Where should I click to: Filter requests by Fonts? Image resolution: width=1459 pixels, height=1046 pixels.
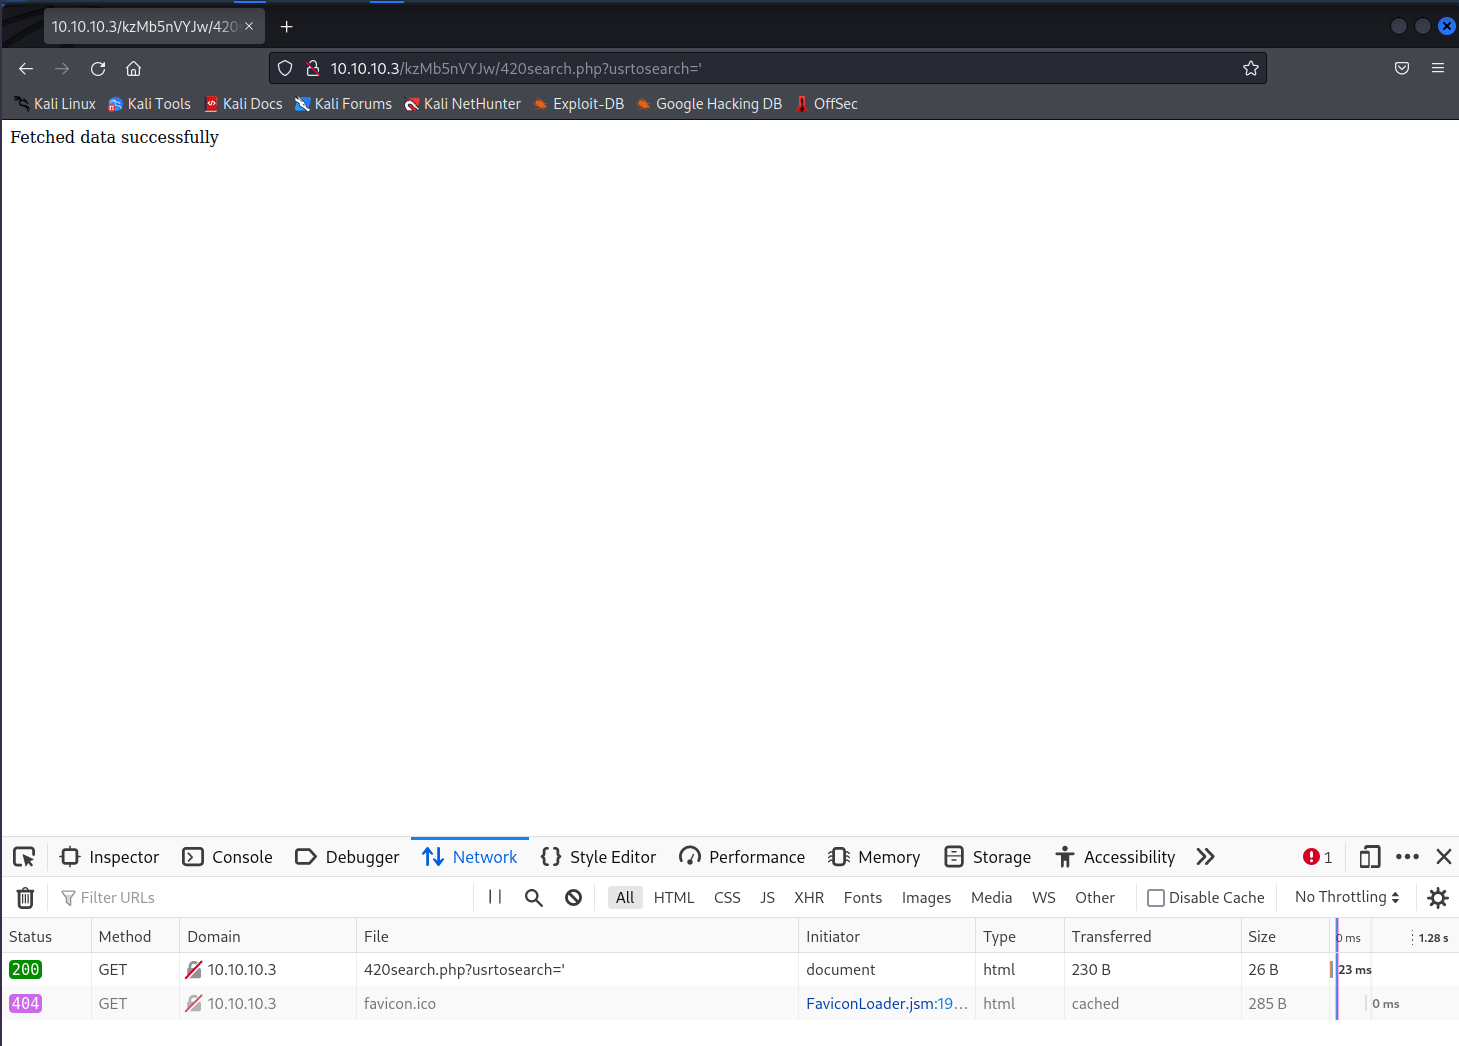pyautogui.click(x=863, y=898)
